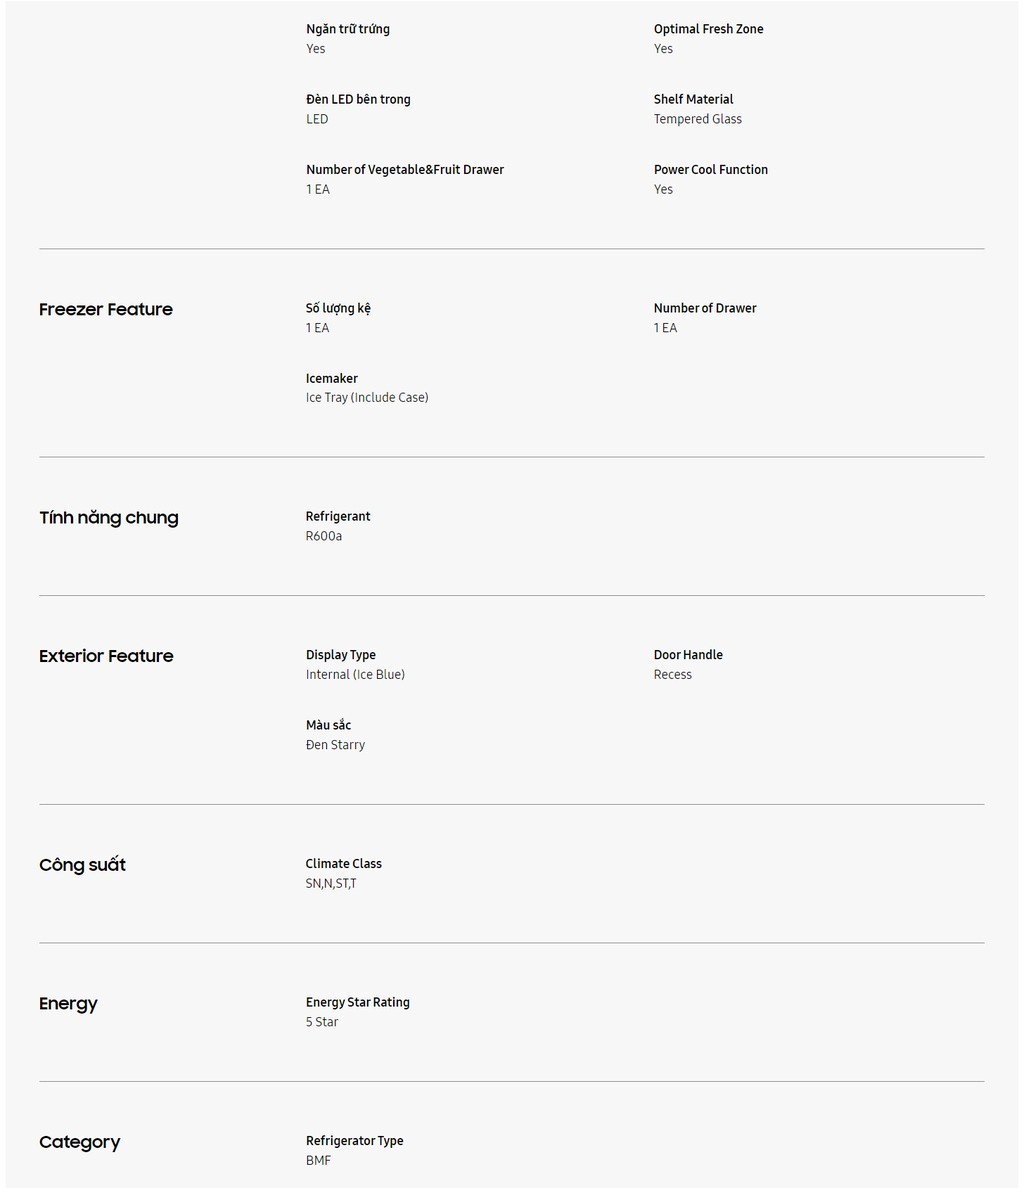Select the 5 Star rating value
The width and height of the screenshot is (1024, 1190).
[x=322, y=1022]
